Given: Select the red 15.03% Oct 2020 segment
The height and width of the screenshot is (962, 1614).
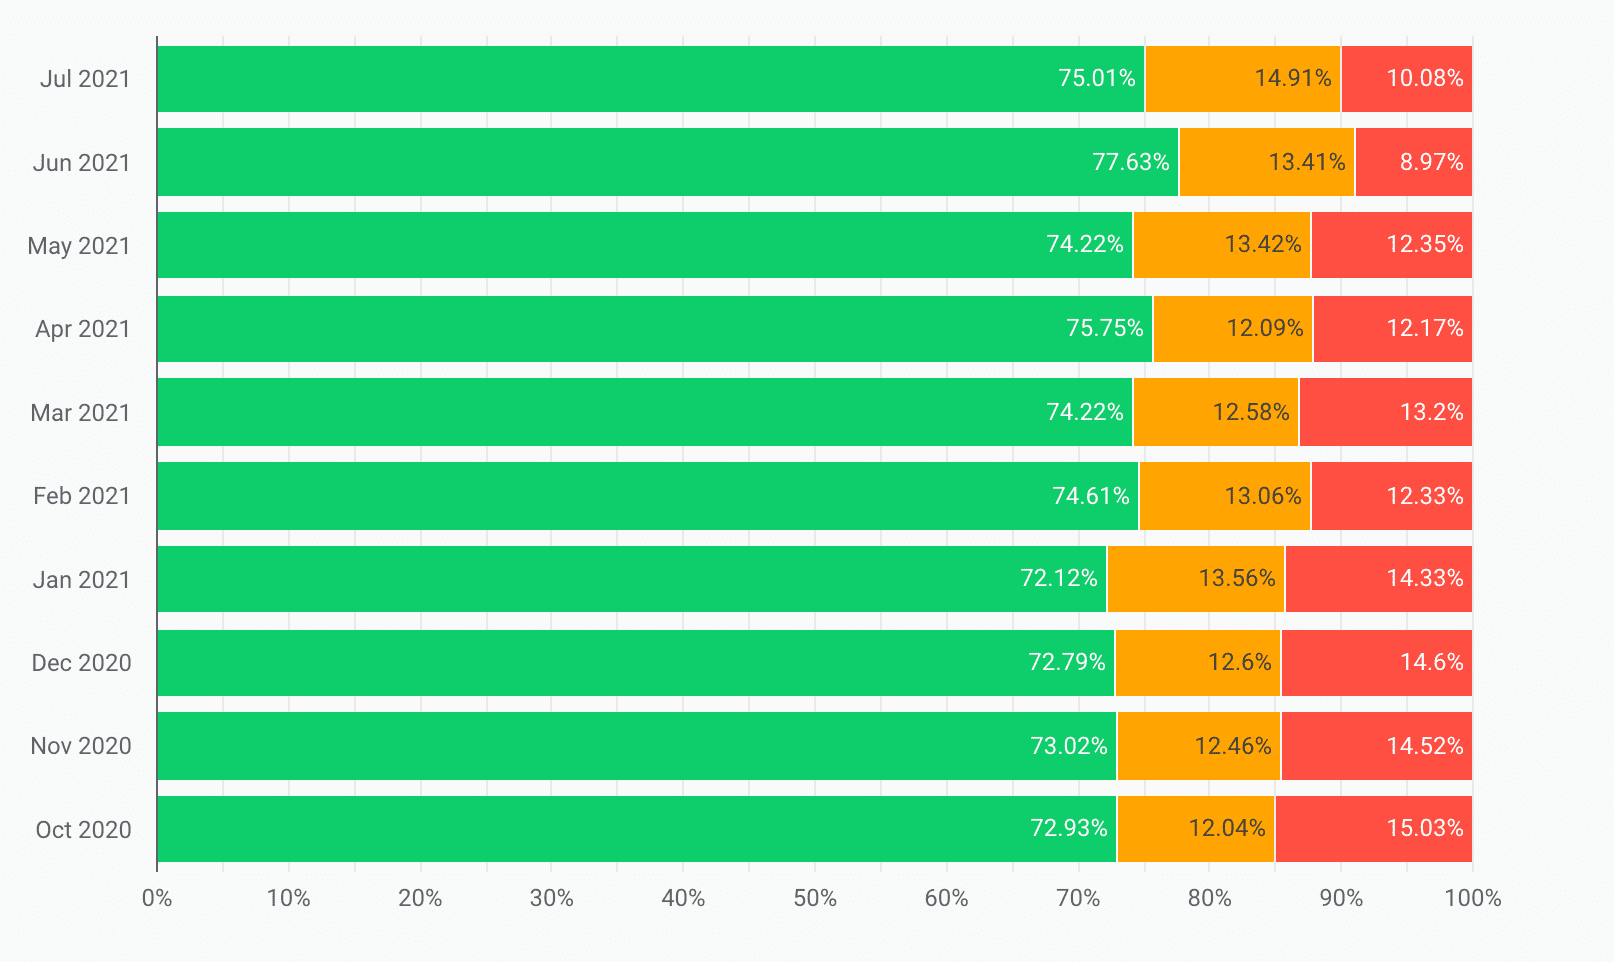Looking at the screenshot, I should pos(1373,829).
